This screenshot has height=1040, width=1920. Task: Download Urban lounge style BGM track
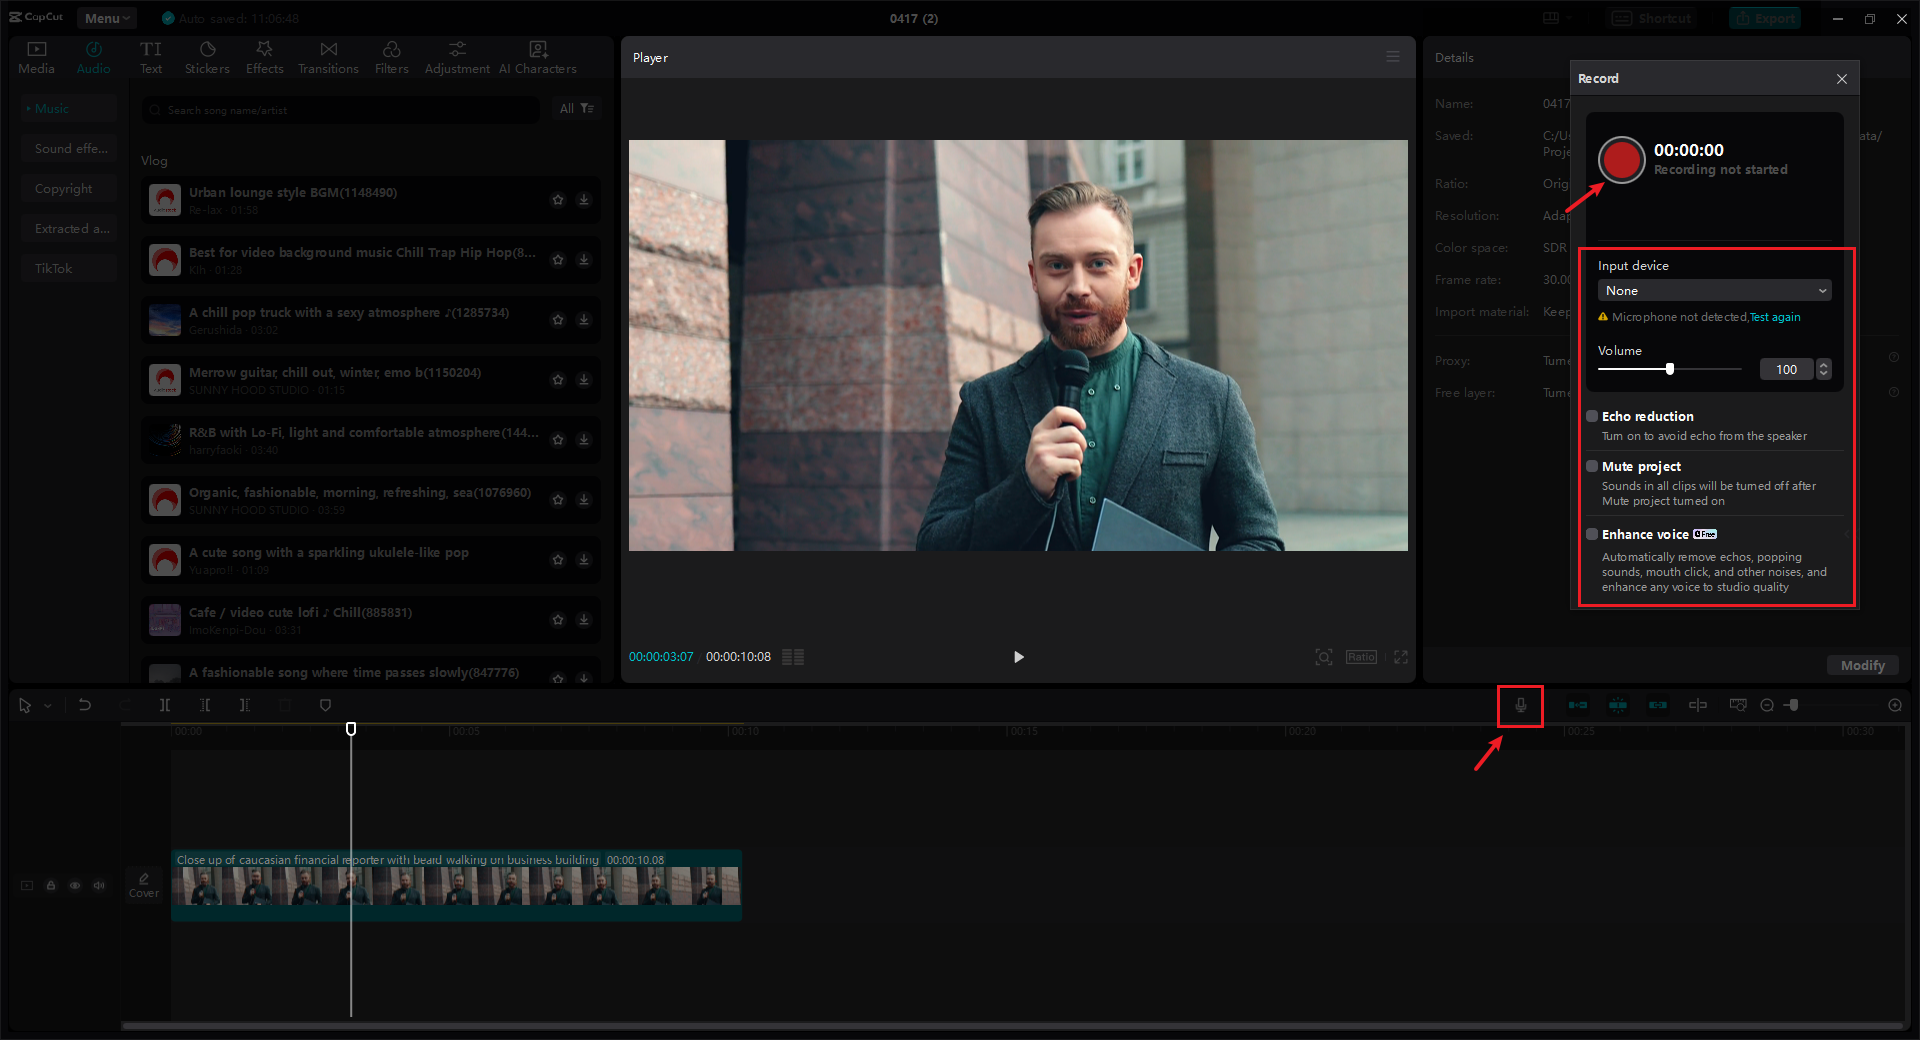tap(584, 200)
